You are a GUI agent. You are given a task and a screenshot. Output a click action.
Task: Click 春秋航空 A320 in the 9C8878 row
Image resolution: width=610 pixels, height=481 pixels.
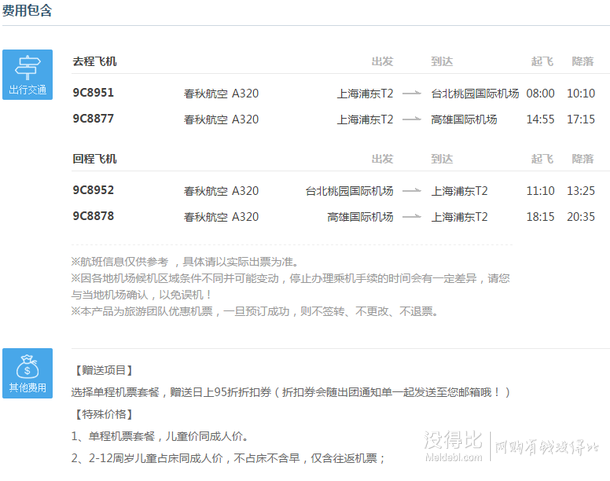[x=221, y=217]
